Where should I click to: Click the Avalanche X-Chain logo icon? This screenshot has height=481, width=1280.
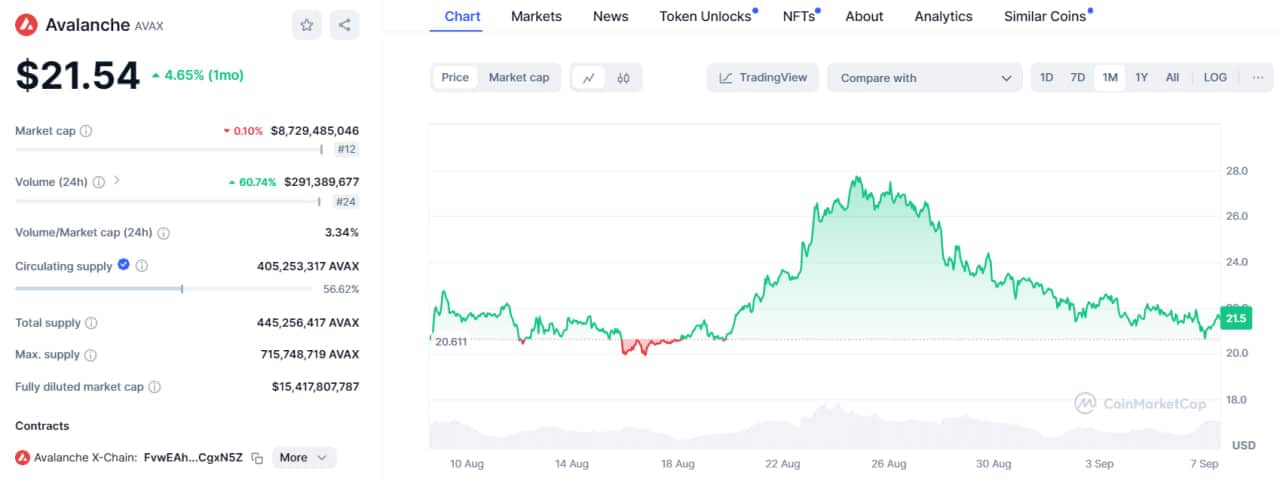(x=22, y=458)
